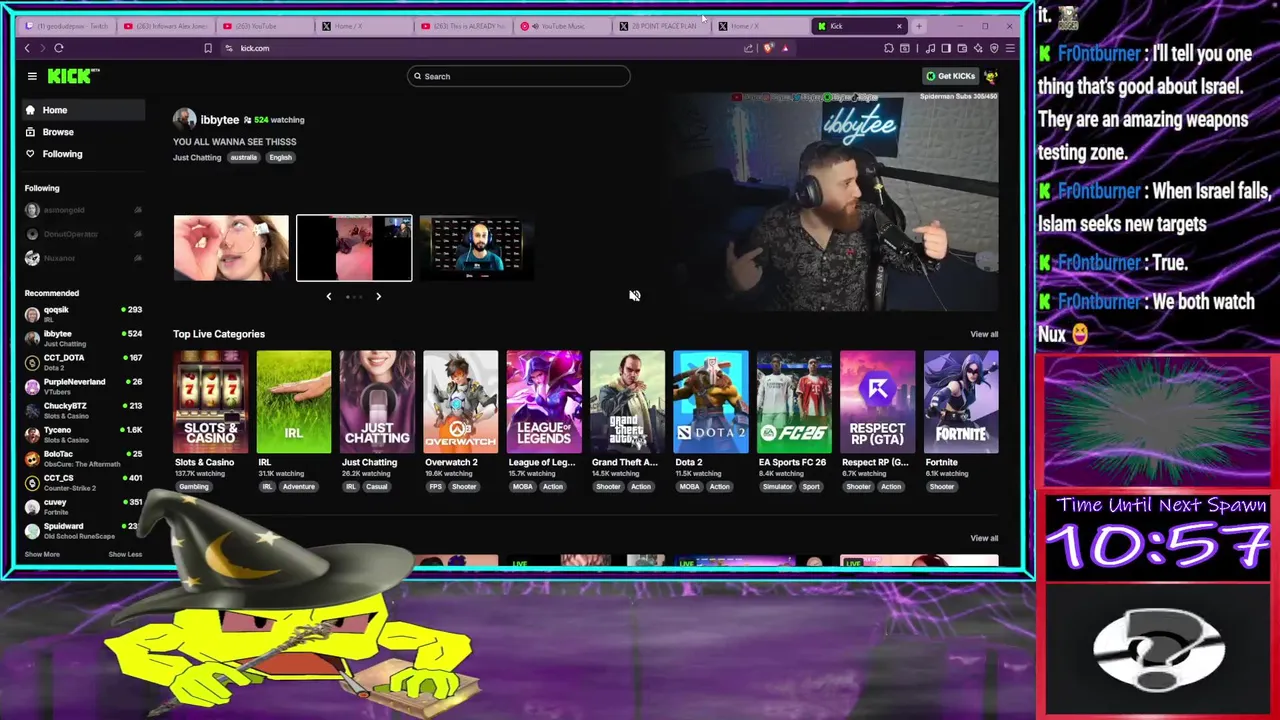
Task: Open Following in sidebar
Action: [84, 154]
